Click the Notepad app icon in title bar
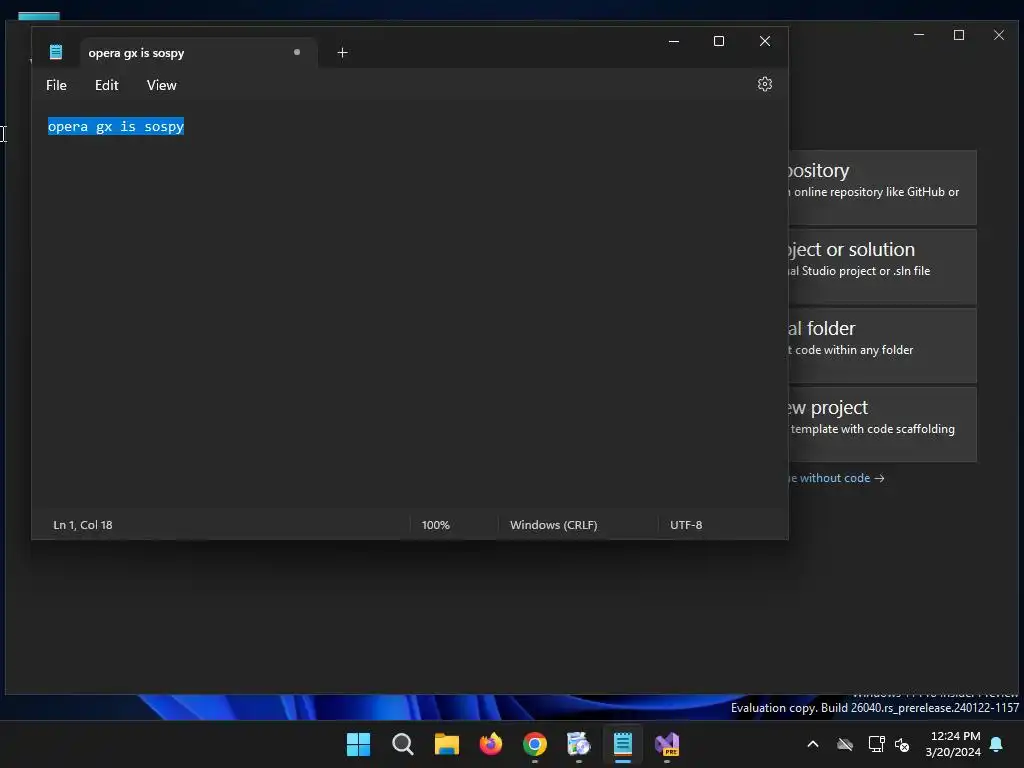The height and width of the screenshot is (768, 1024). [x=56, y=52]
